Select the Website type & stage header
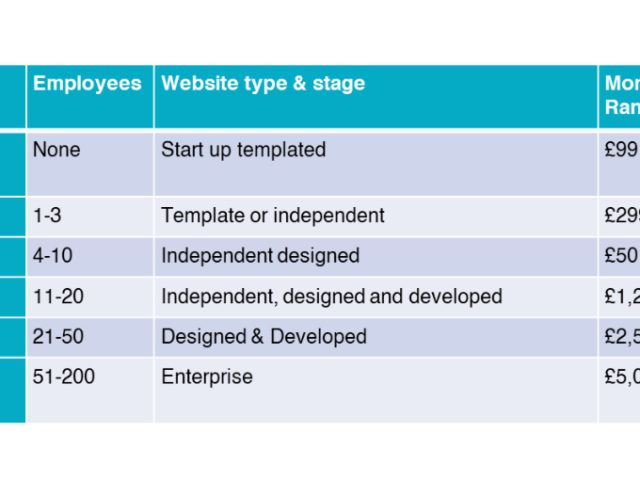Screen dimensions: 640x480 tap(263, 84)
